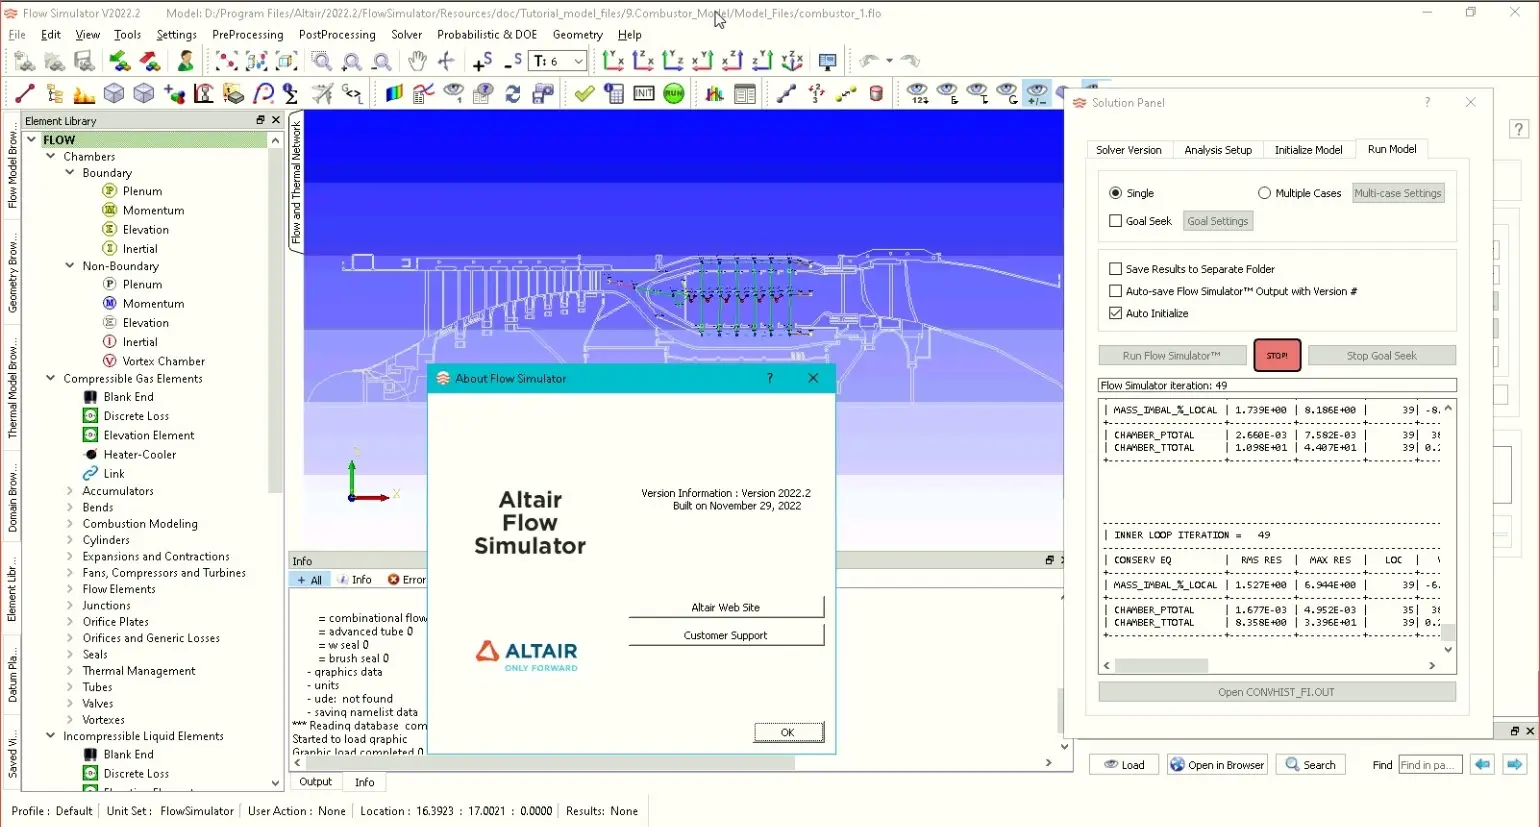Click the Export model red-arrow icon

pos(150,62)
